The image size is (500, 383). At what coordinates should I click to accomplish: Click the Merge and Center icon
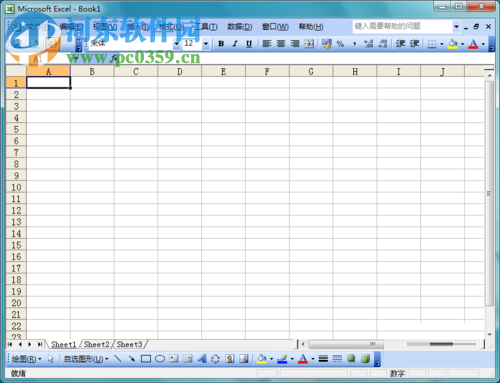(x=309, y=44)
